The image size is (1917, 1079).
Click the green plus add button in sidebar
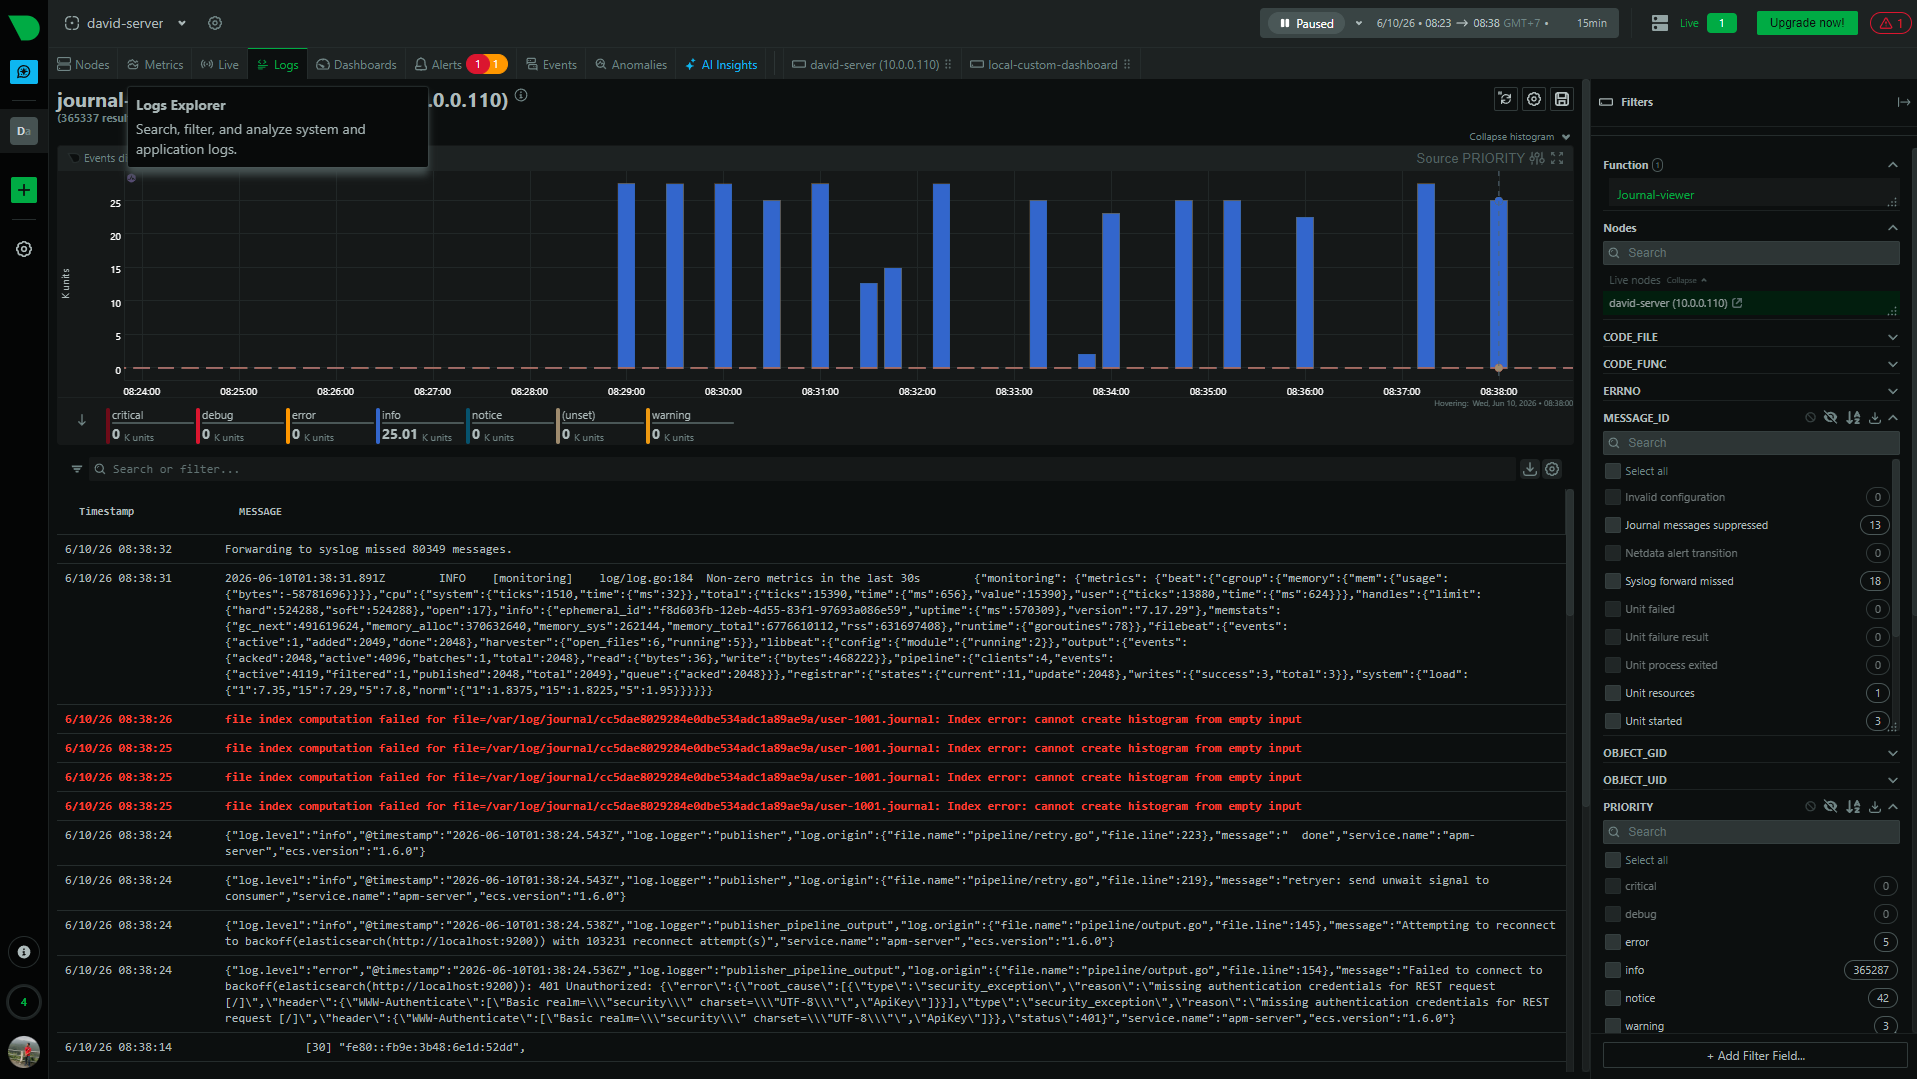point(24,190)
